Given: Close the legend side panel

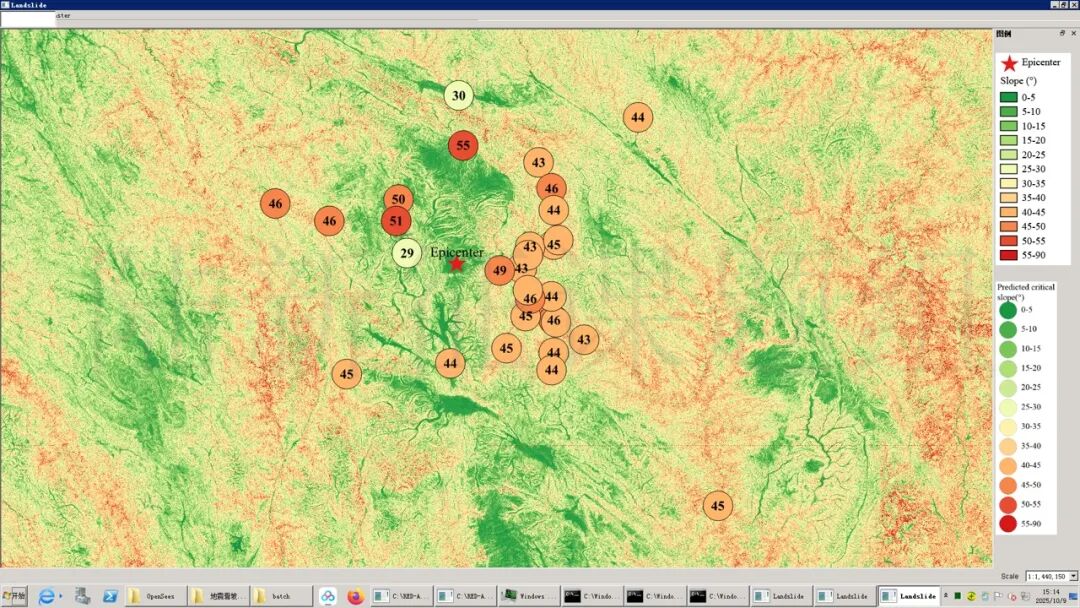Looking at the screenshot, I should (x=1073, y=33).
